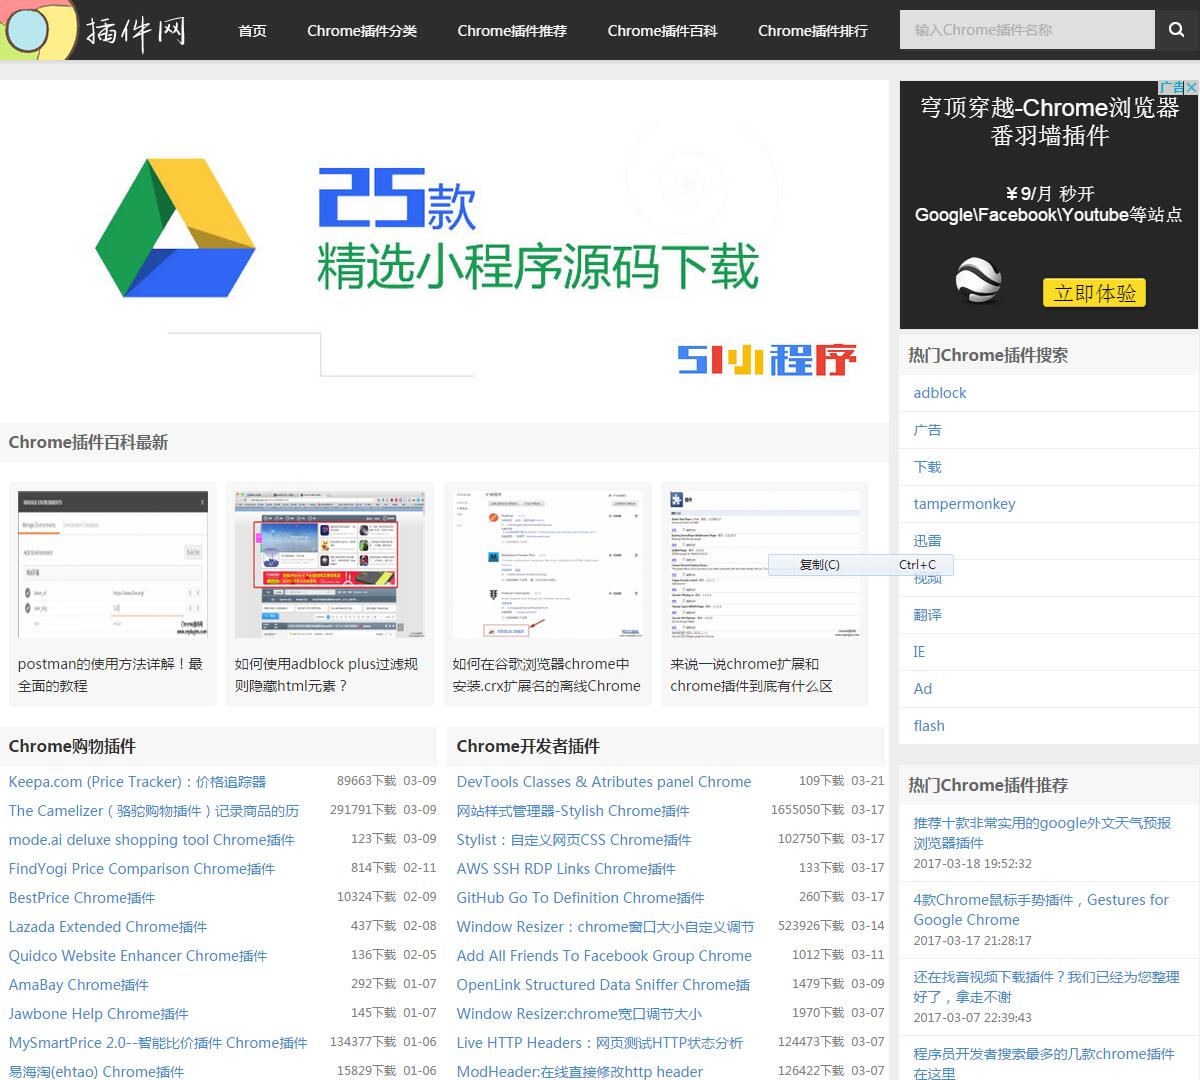The width and height of the screenshot is (1200, 1080).
Task: Open postman的使用方法详解 article link
Action: [x=110, y=675]
